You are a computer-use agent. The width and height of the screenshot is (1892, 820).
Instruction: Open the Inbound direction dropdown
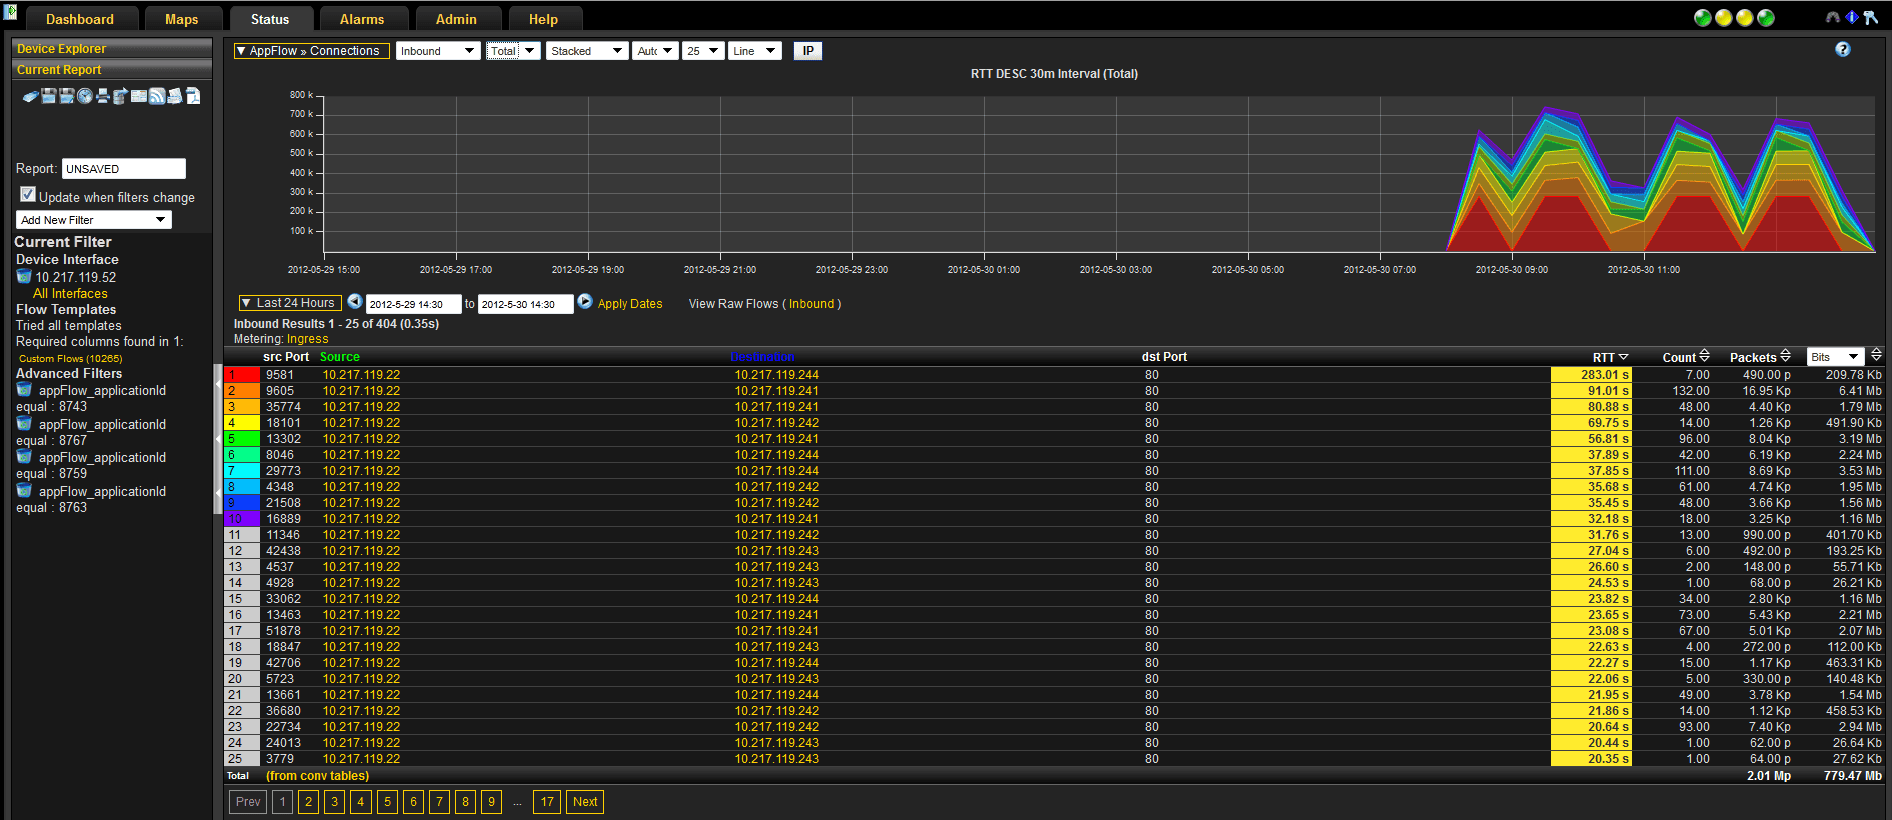[438, 51]
